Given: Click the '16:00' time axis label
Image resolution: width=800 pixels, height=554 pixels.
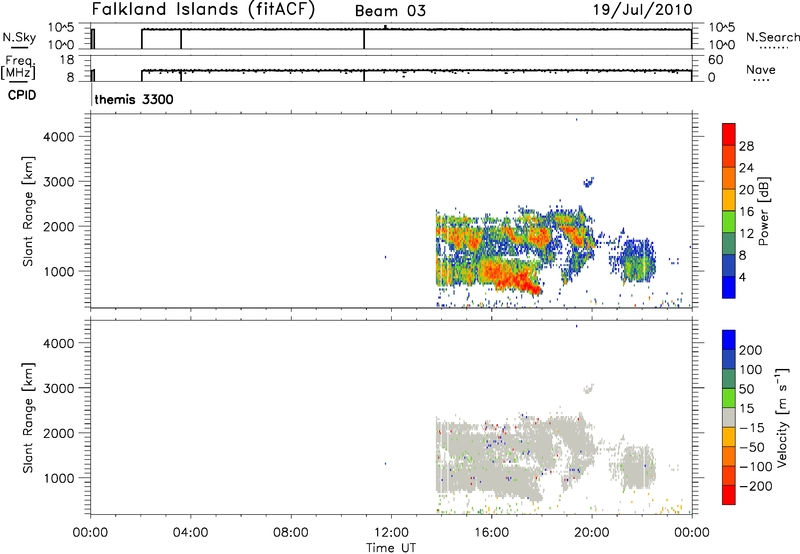Looking at the screenshot, I should pyautogui.click(x=491, y=533).
